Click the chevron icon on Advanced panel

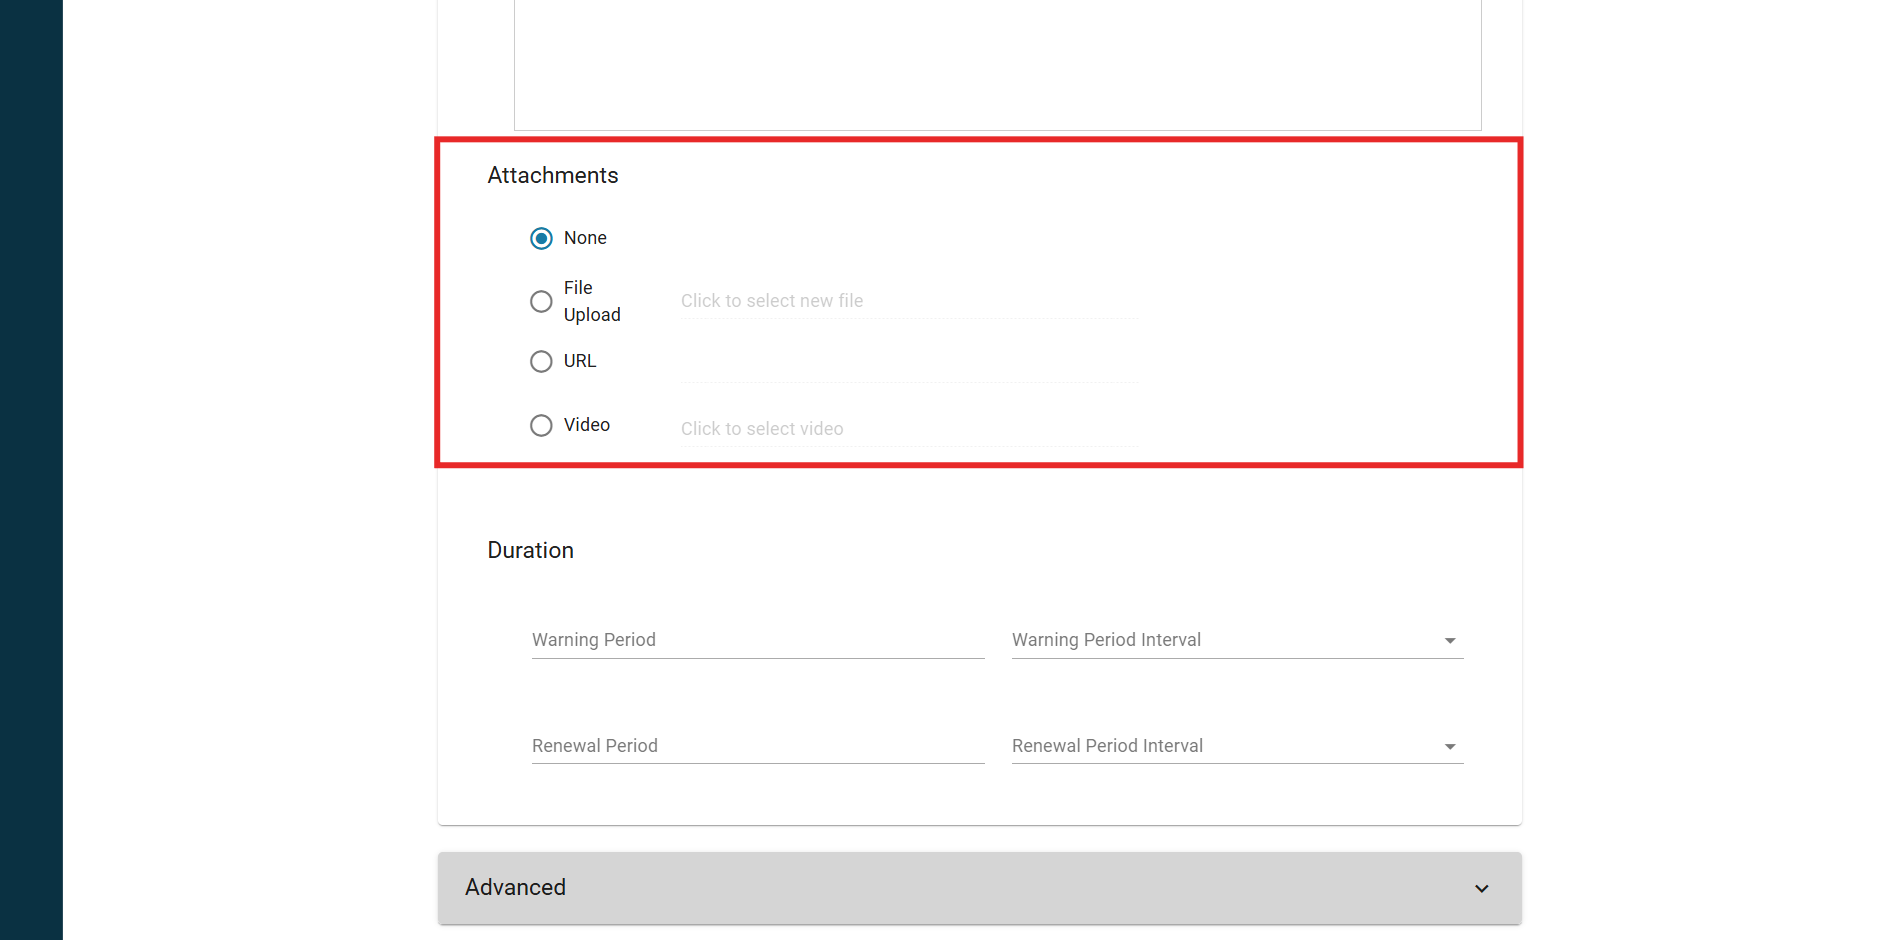click(1481, 888)
